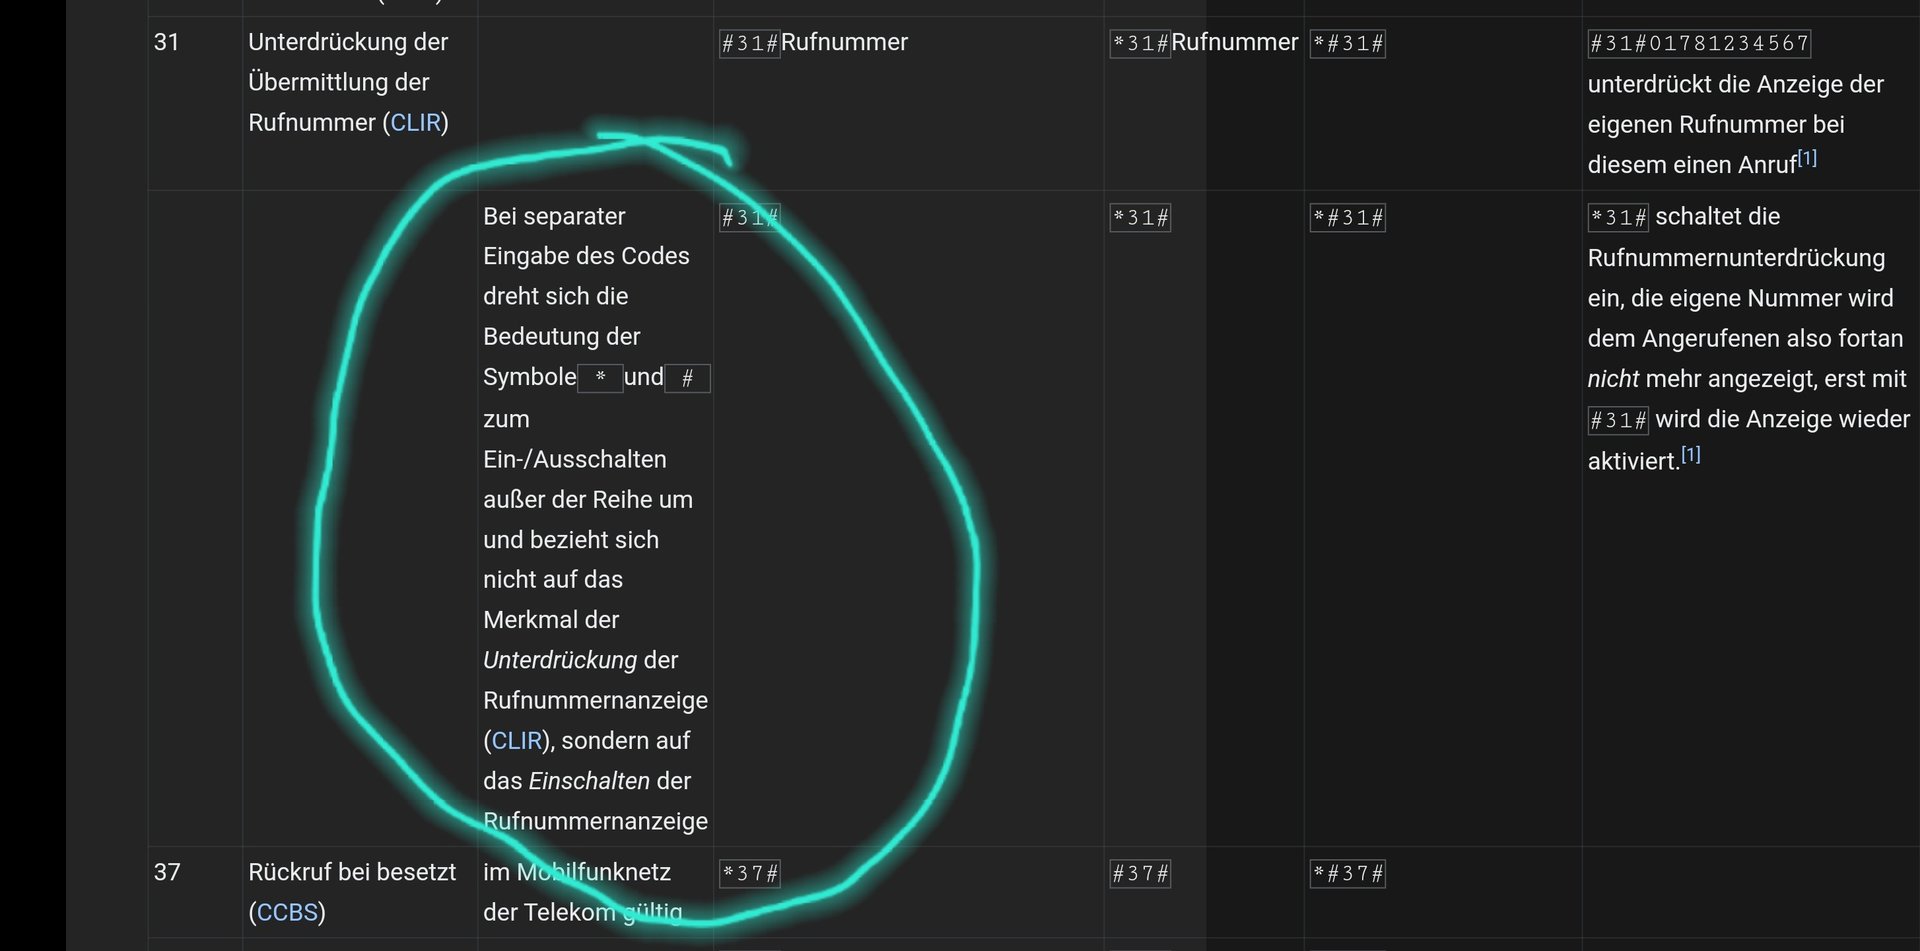Screen dimensions: 1920x951
Task: Click the *31# code before 'schaltet die'
Action: point(1618,217)
